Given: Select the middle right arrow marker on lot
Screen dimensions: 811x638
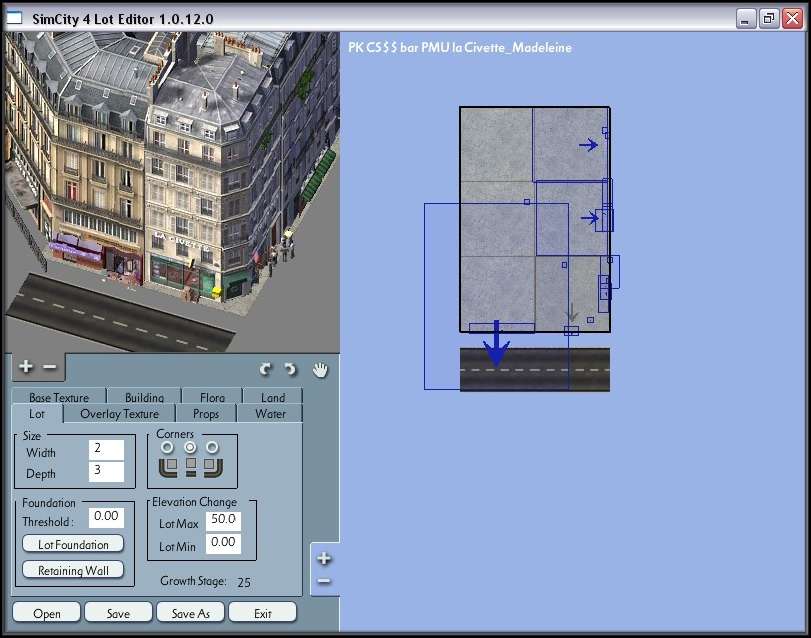Looking at the screenshot, I should point(589,218).
